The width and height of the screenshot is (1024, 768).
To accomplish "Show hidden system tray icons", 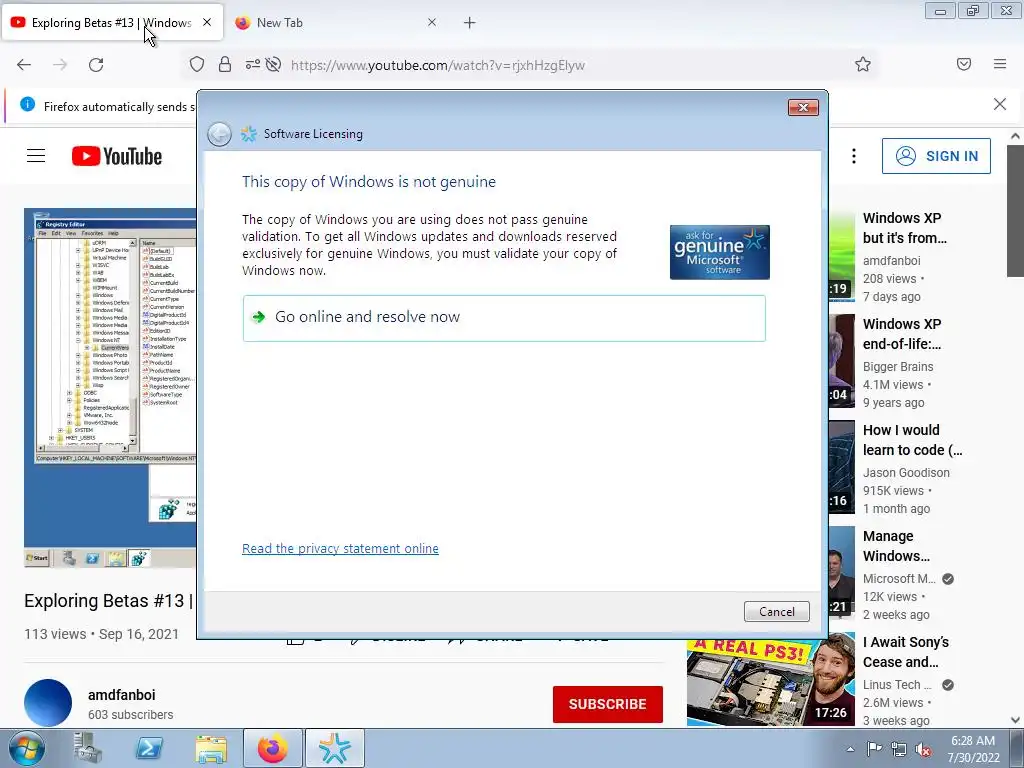I will click(x=850, y=749).
